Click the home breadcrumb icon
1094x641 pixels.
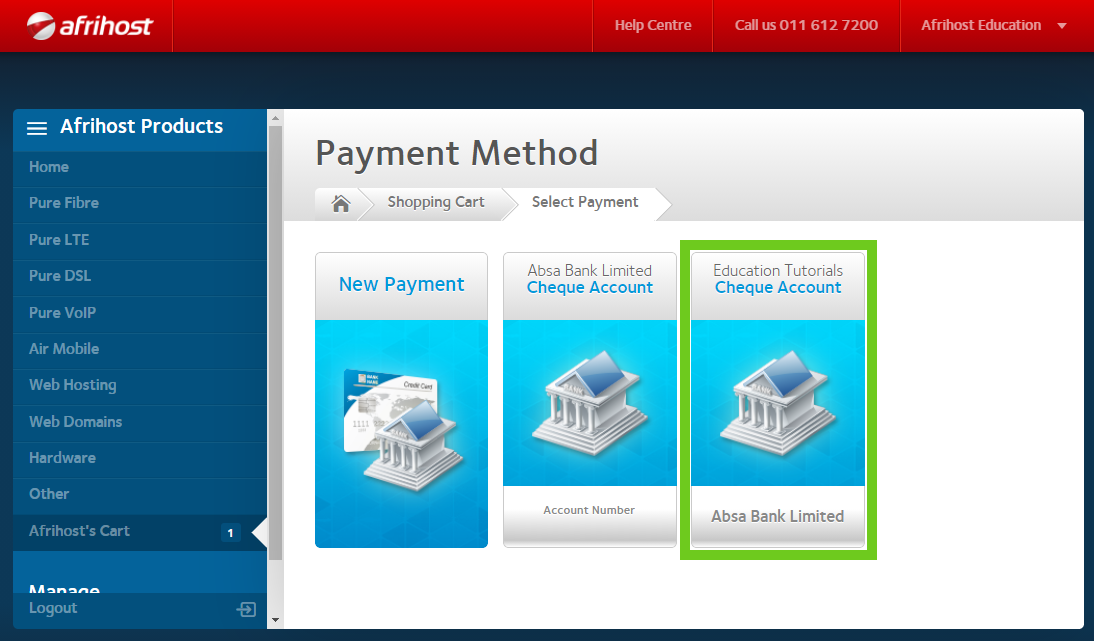tap(340, 203)
